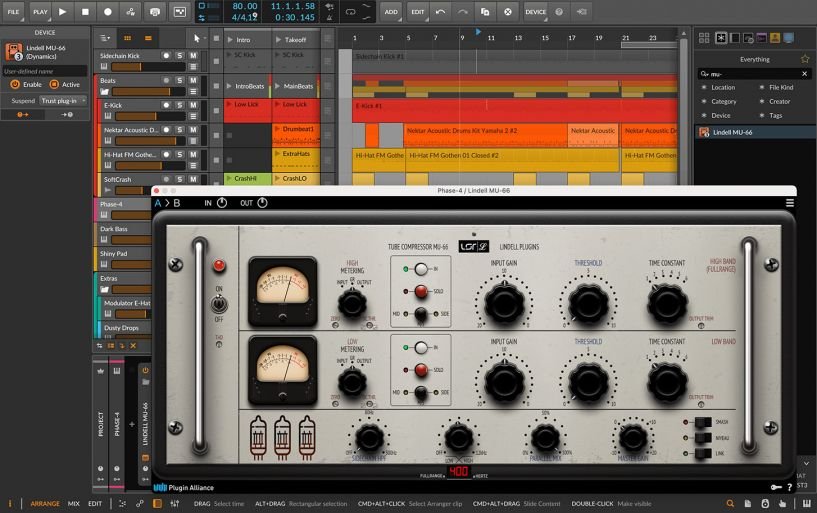Click the high band Threshold knob

click(x=589, y=303)
